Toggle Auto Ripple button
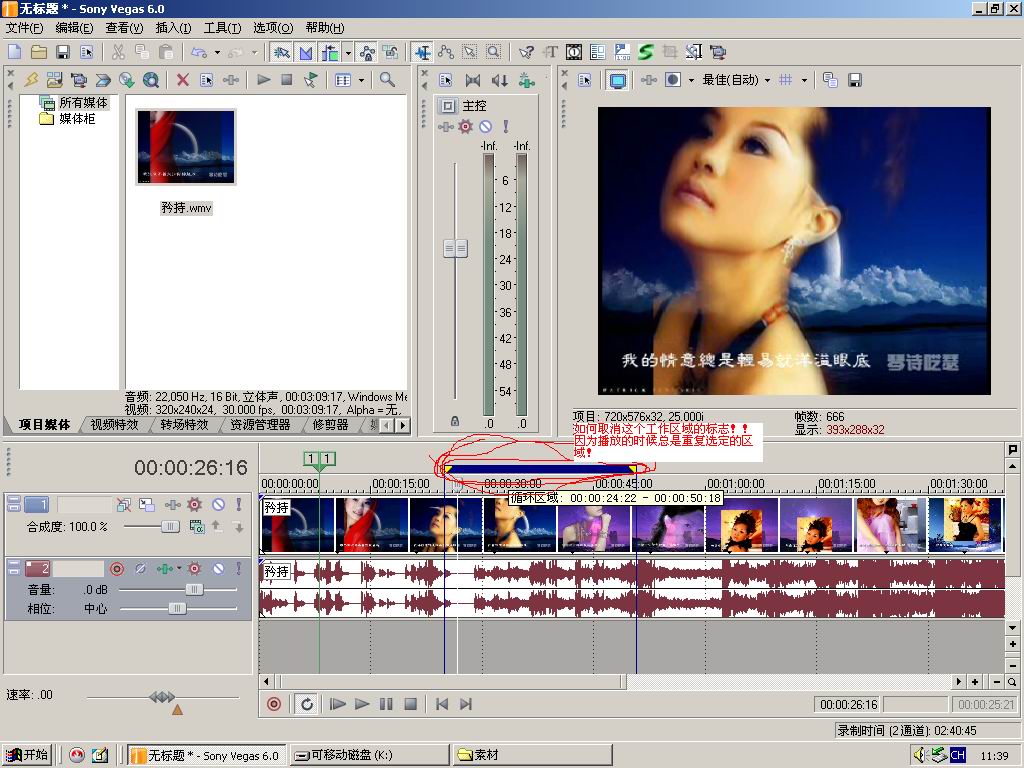The height and width of the screenshot is (768, 1024). 330,52
